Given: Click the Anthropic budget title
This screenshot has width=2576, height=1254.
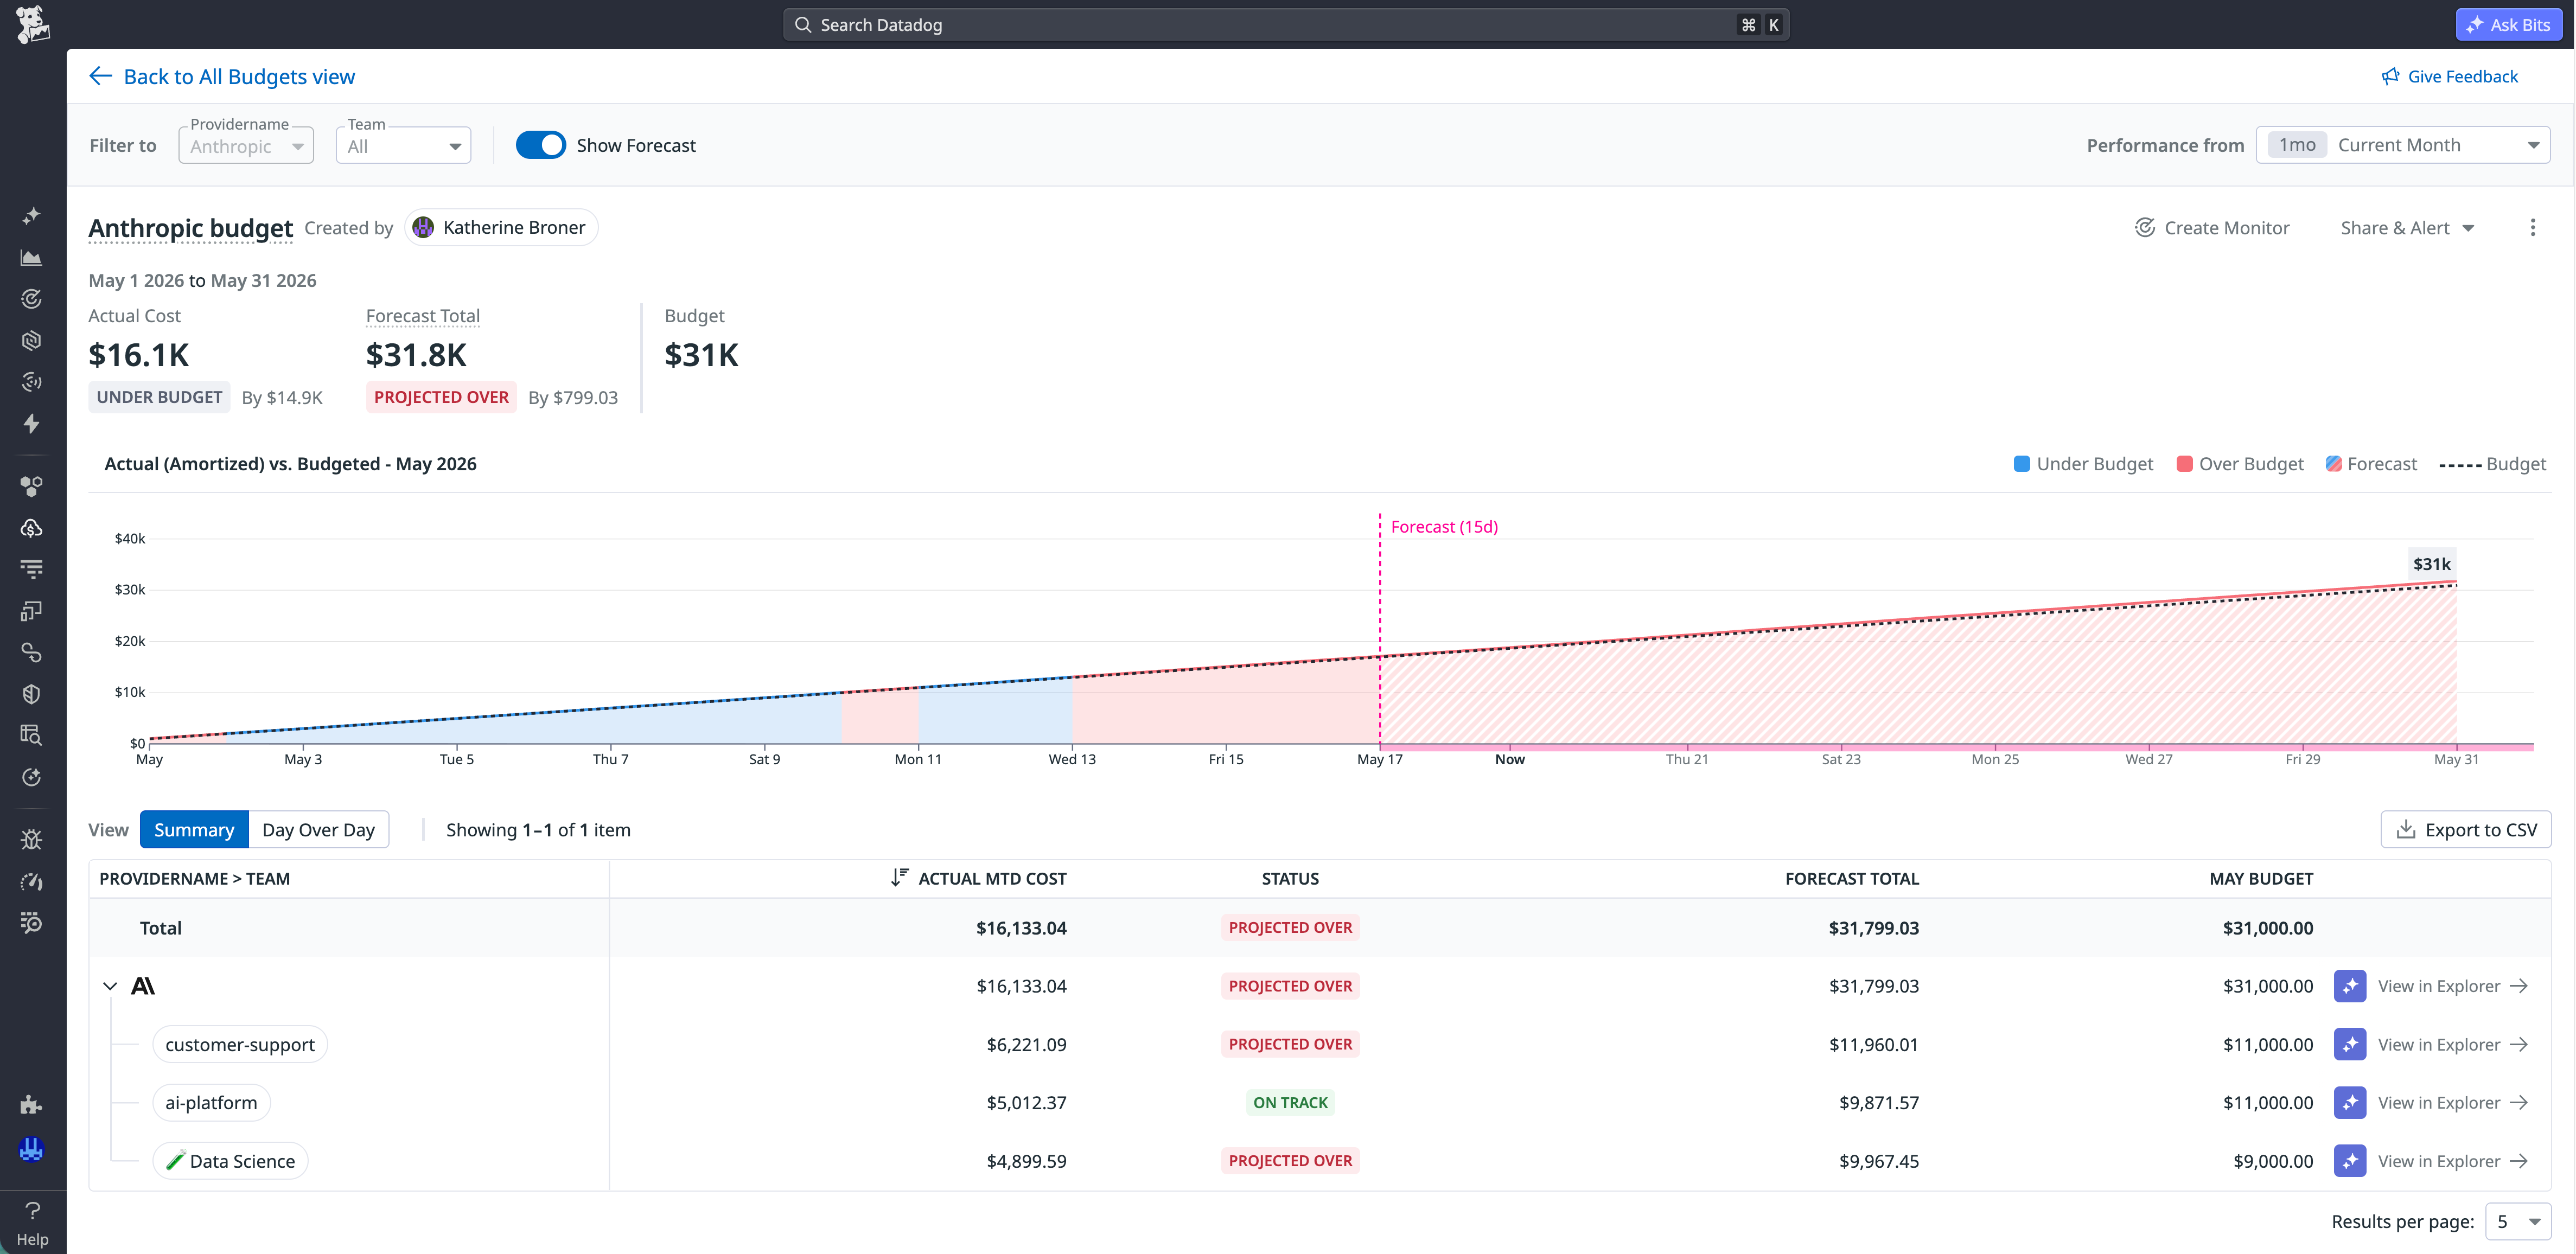Looking at the screenshot, I should tap(191, 228).
